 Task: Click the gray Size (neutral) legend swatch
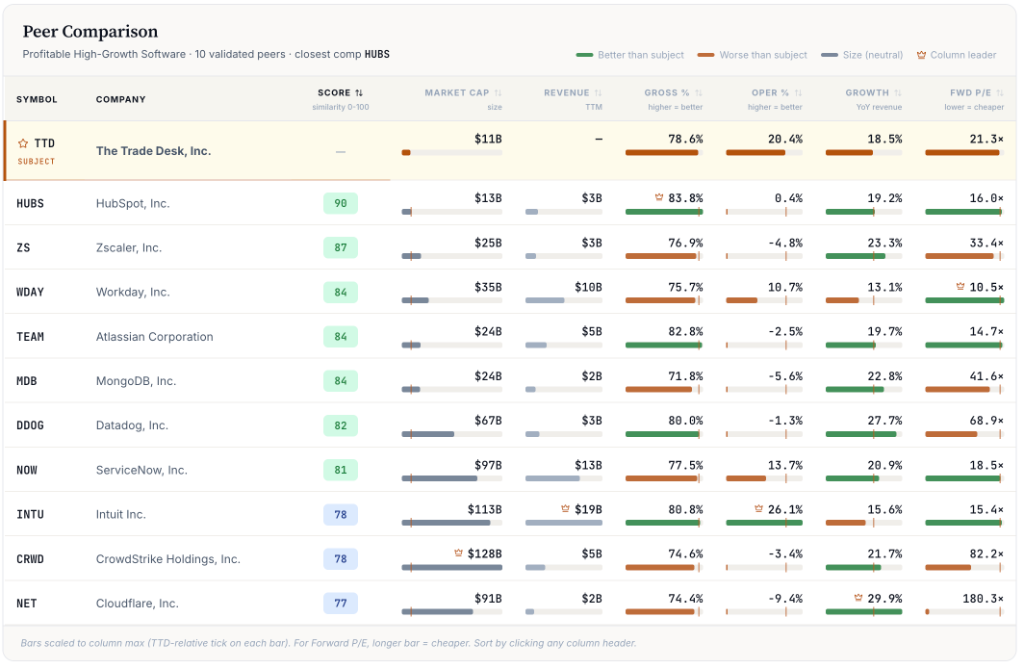[x=829, y=55]
